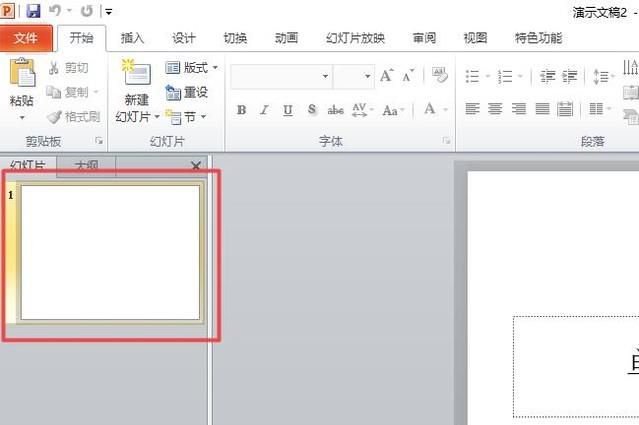This screenshot has height=425, width=639.
Task: Open character spacing AV dropdown
Action: coord(362,110)
